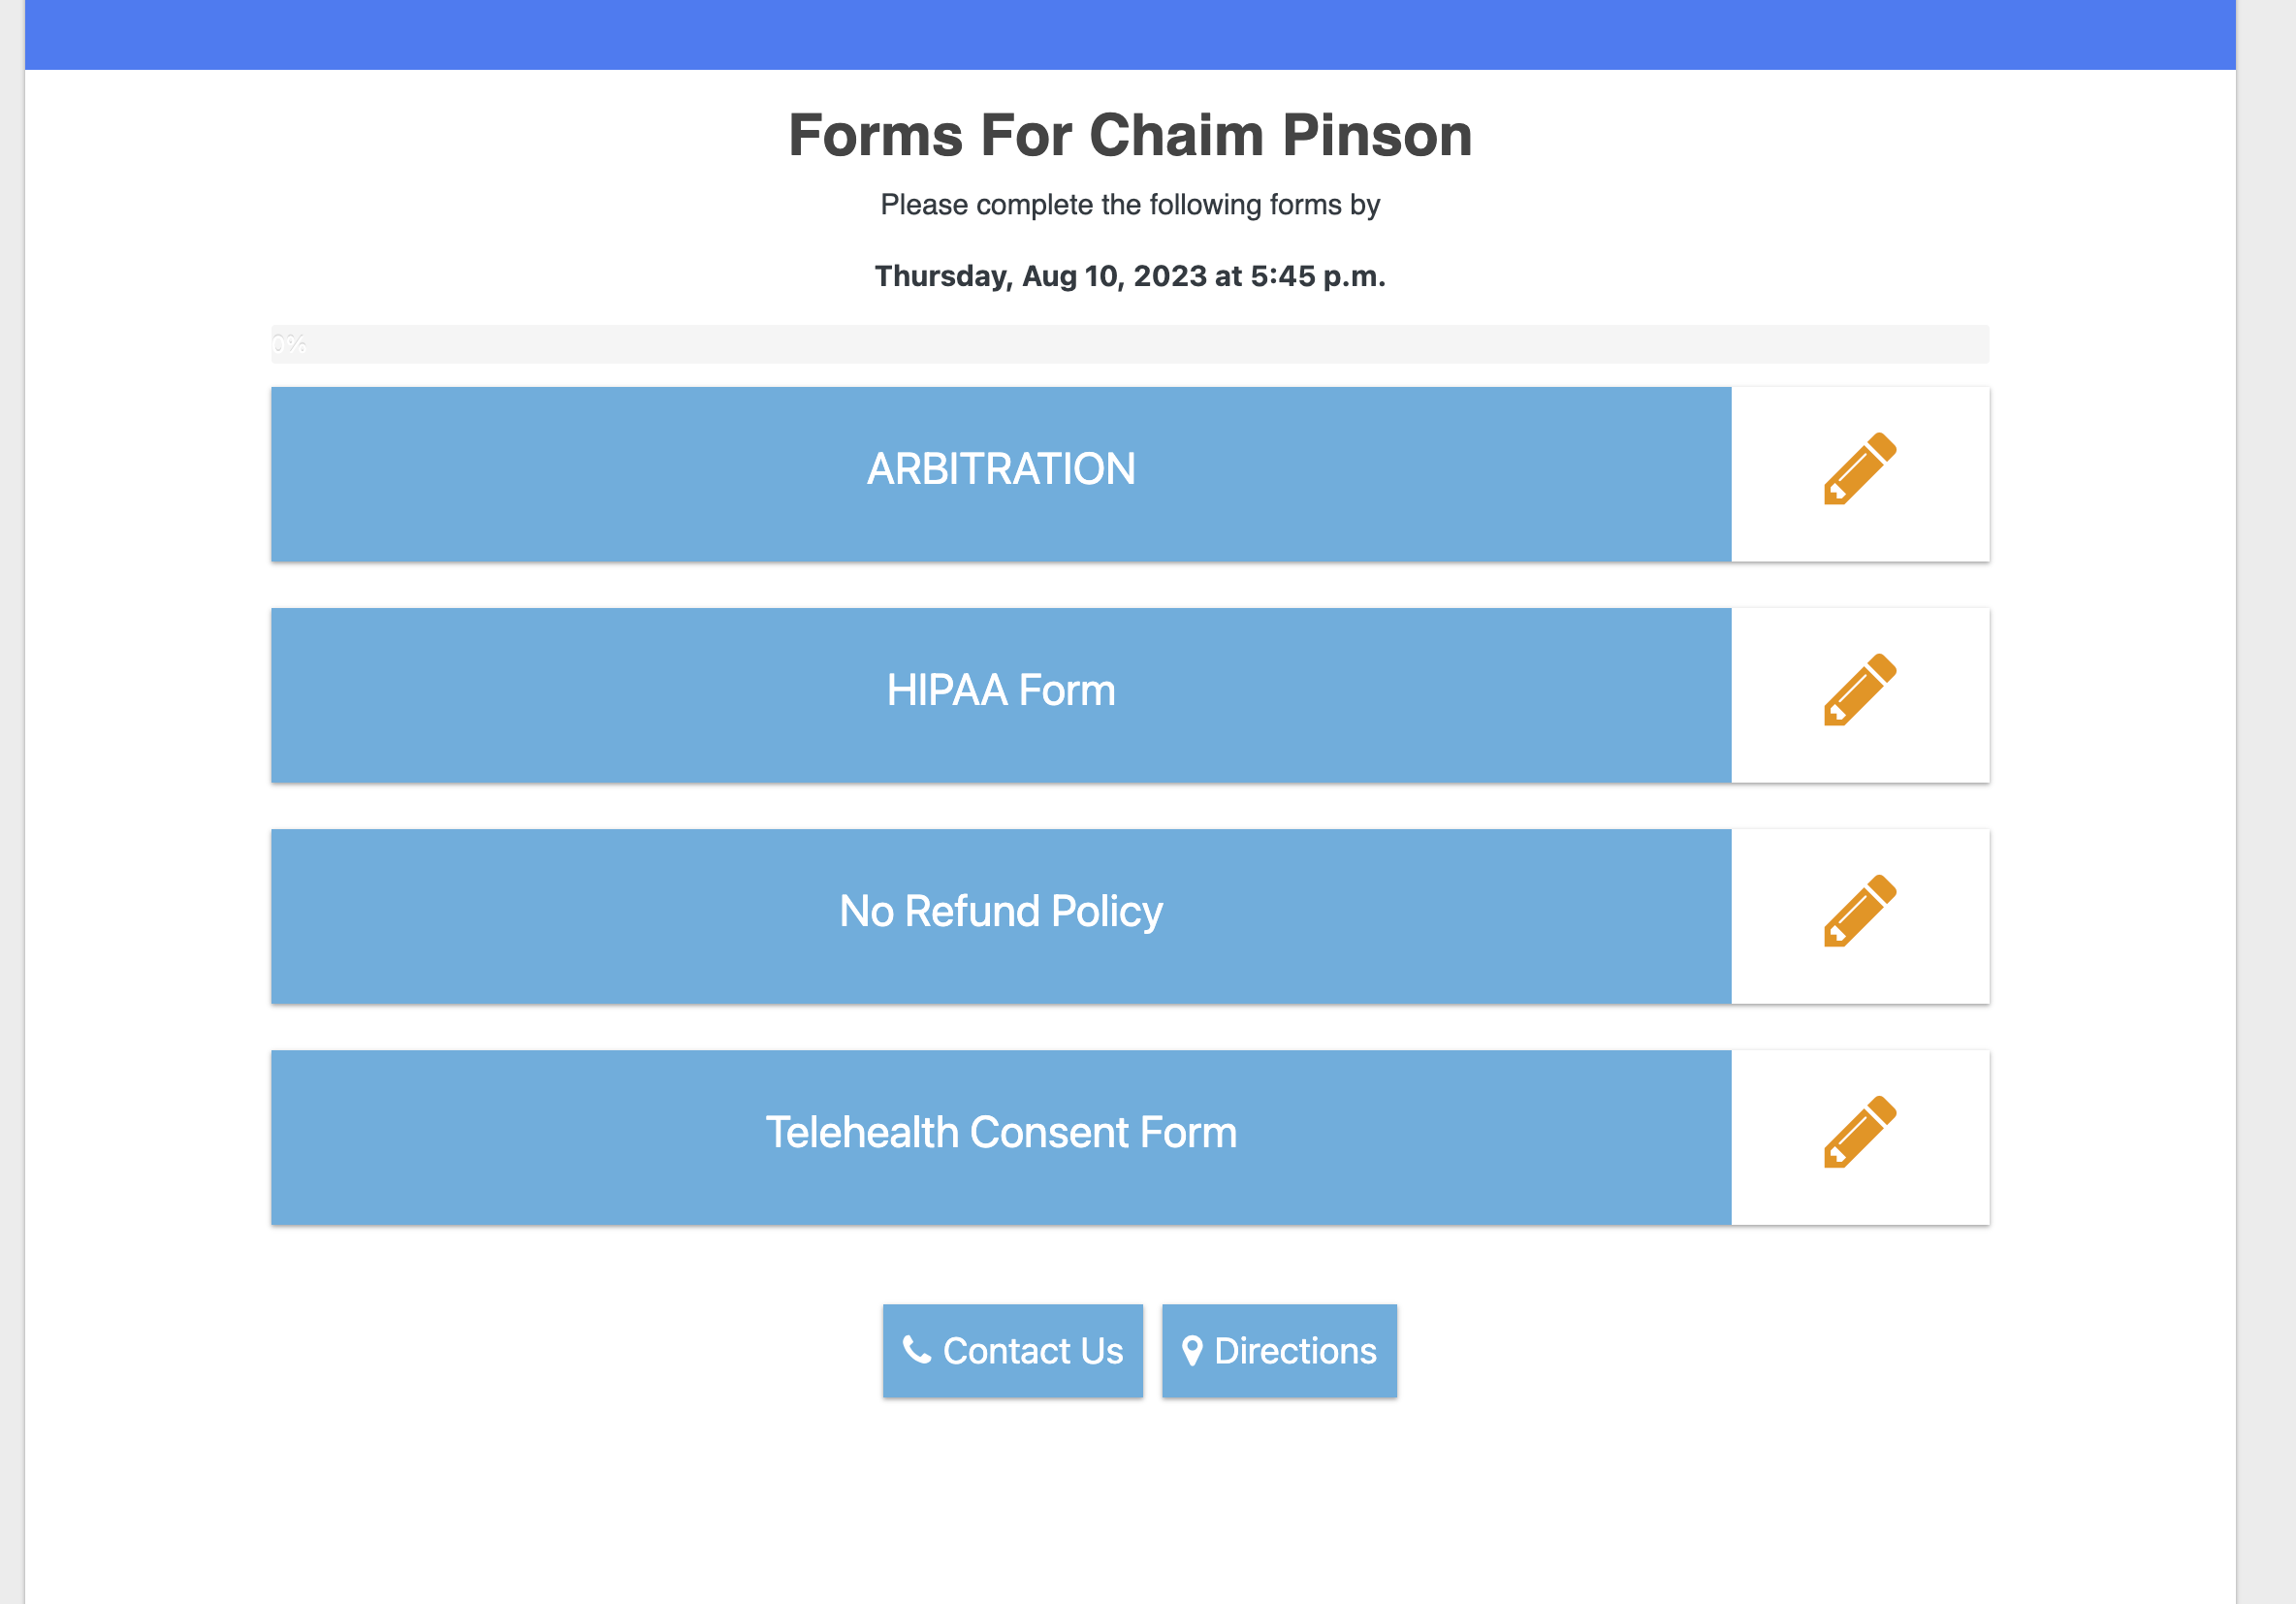Click the map pin icon in Directions
The image size is (2296, 1604).
1192,1351
